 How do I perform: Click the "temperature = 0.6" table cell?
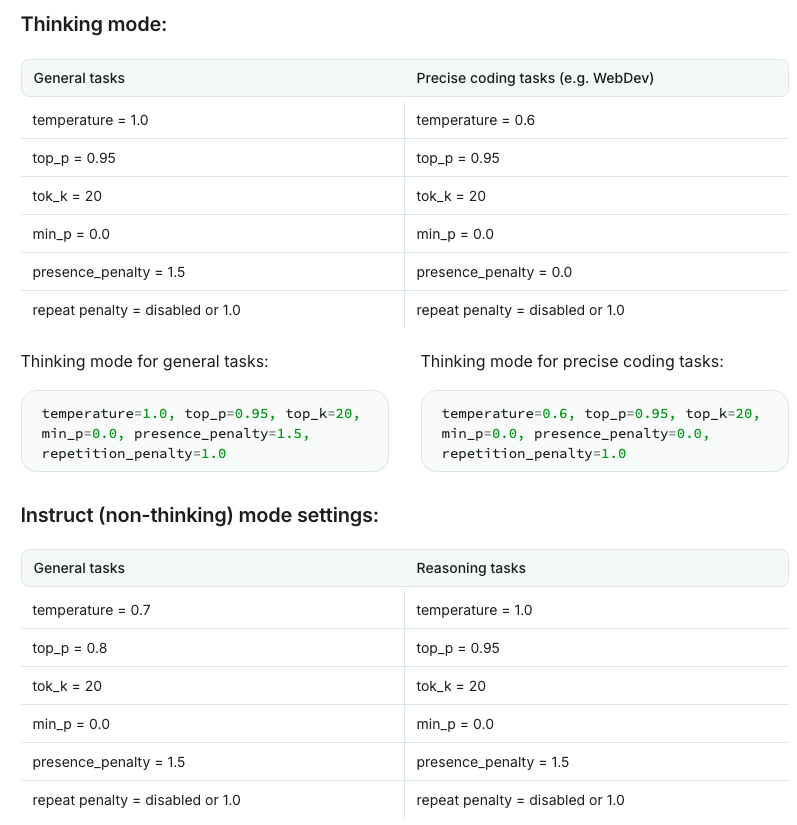(x=475, y=120)
